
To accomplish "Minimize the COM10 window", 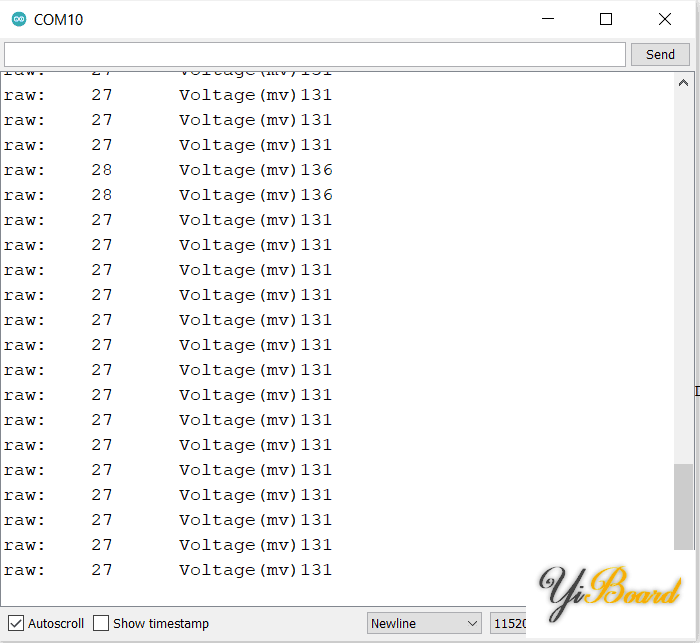I will click(548, 19).
